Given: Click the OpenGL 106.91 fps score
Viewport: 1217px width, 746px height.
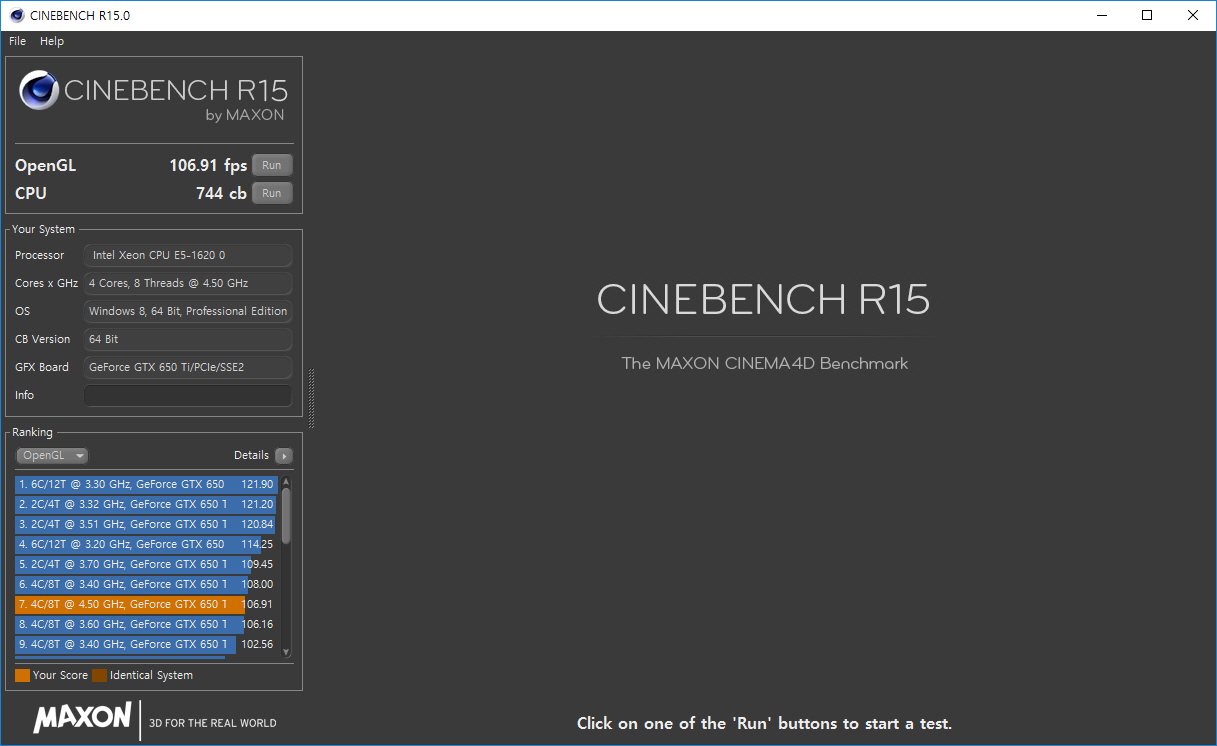Looking at the screenshot, I should [x=208, y=166].
